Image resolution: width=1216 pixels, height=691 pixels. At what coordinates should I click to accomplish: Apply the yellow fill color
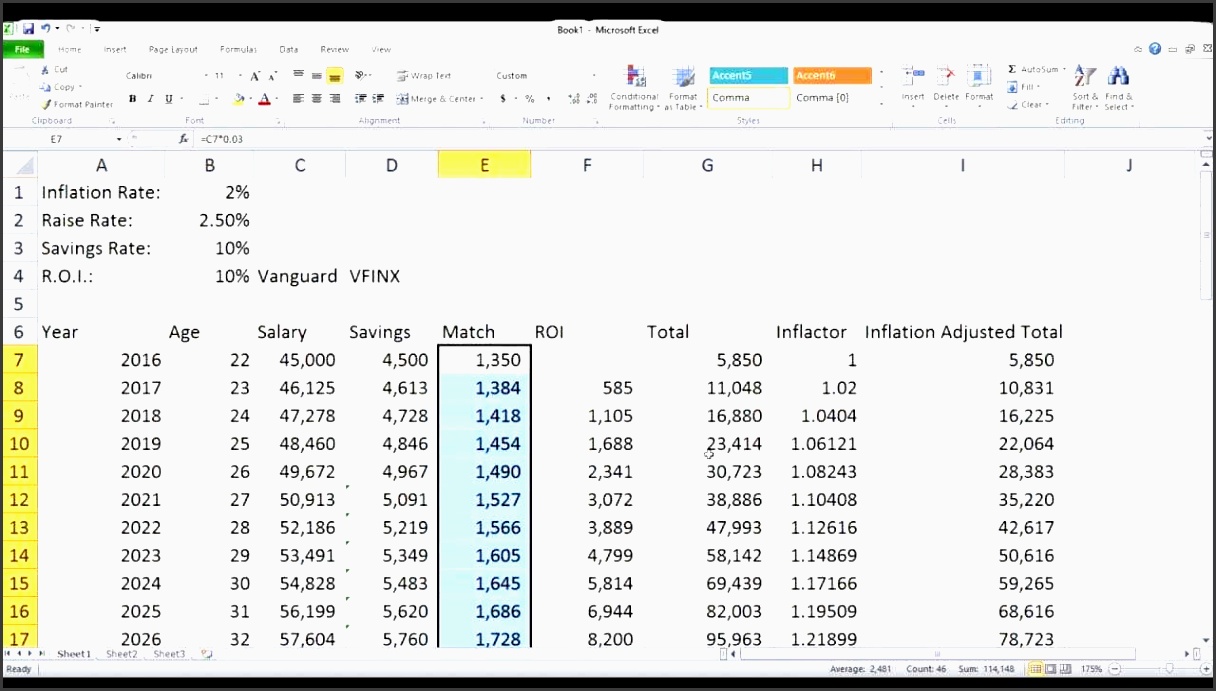[x=238, y=99]
